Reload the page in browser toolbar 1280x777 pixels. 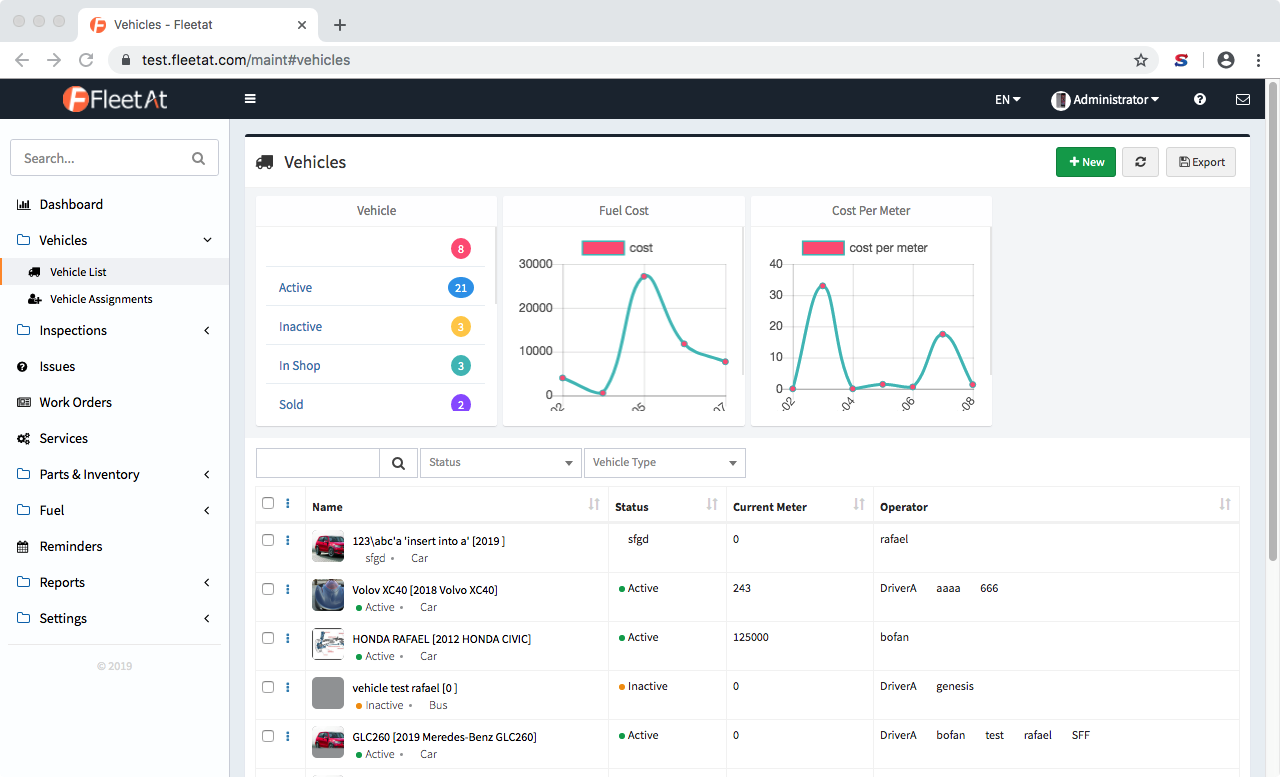86,60
